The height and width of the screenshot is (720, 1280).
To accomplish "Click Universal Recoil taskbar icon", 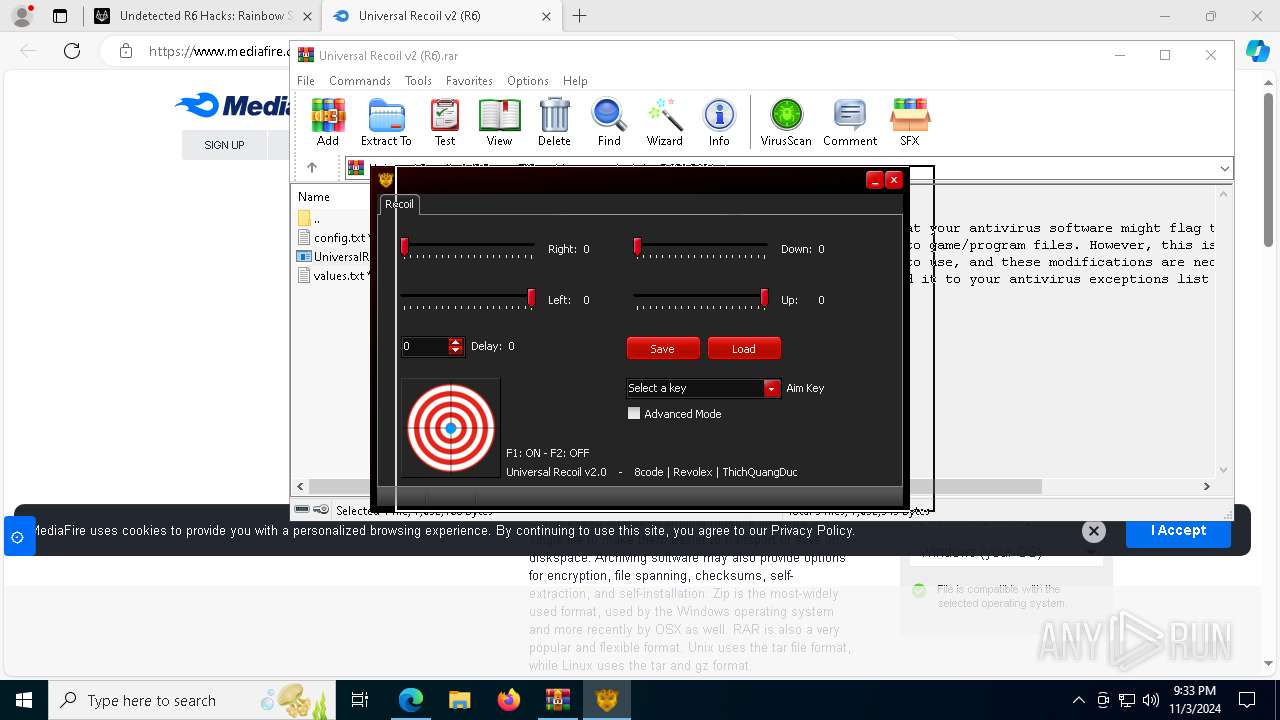I will click(606, 700).
